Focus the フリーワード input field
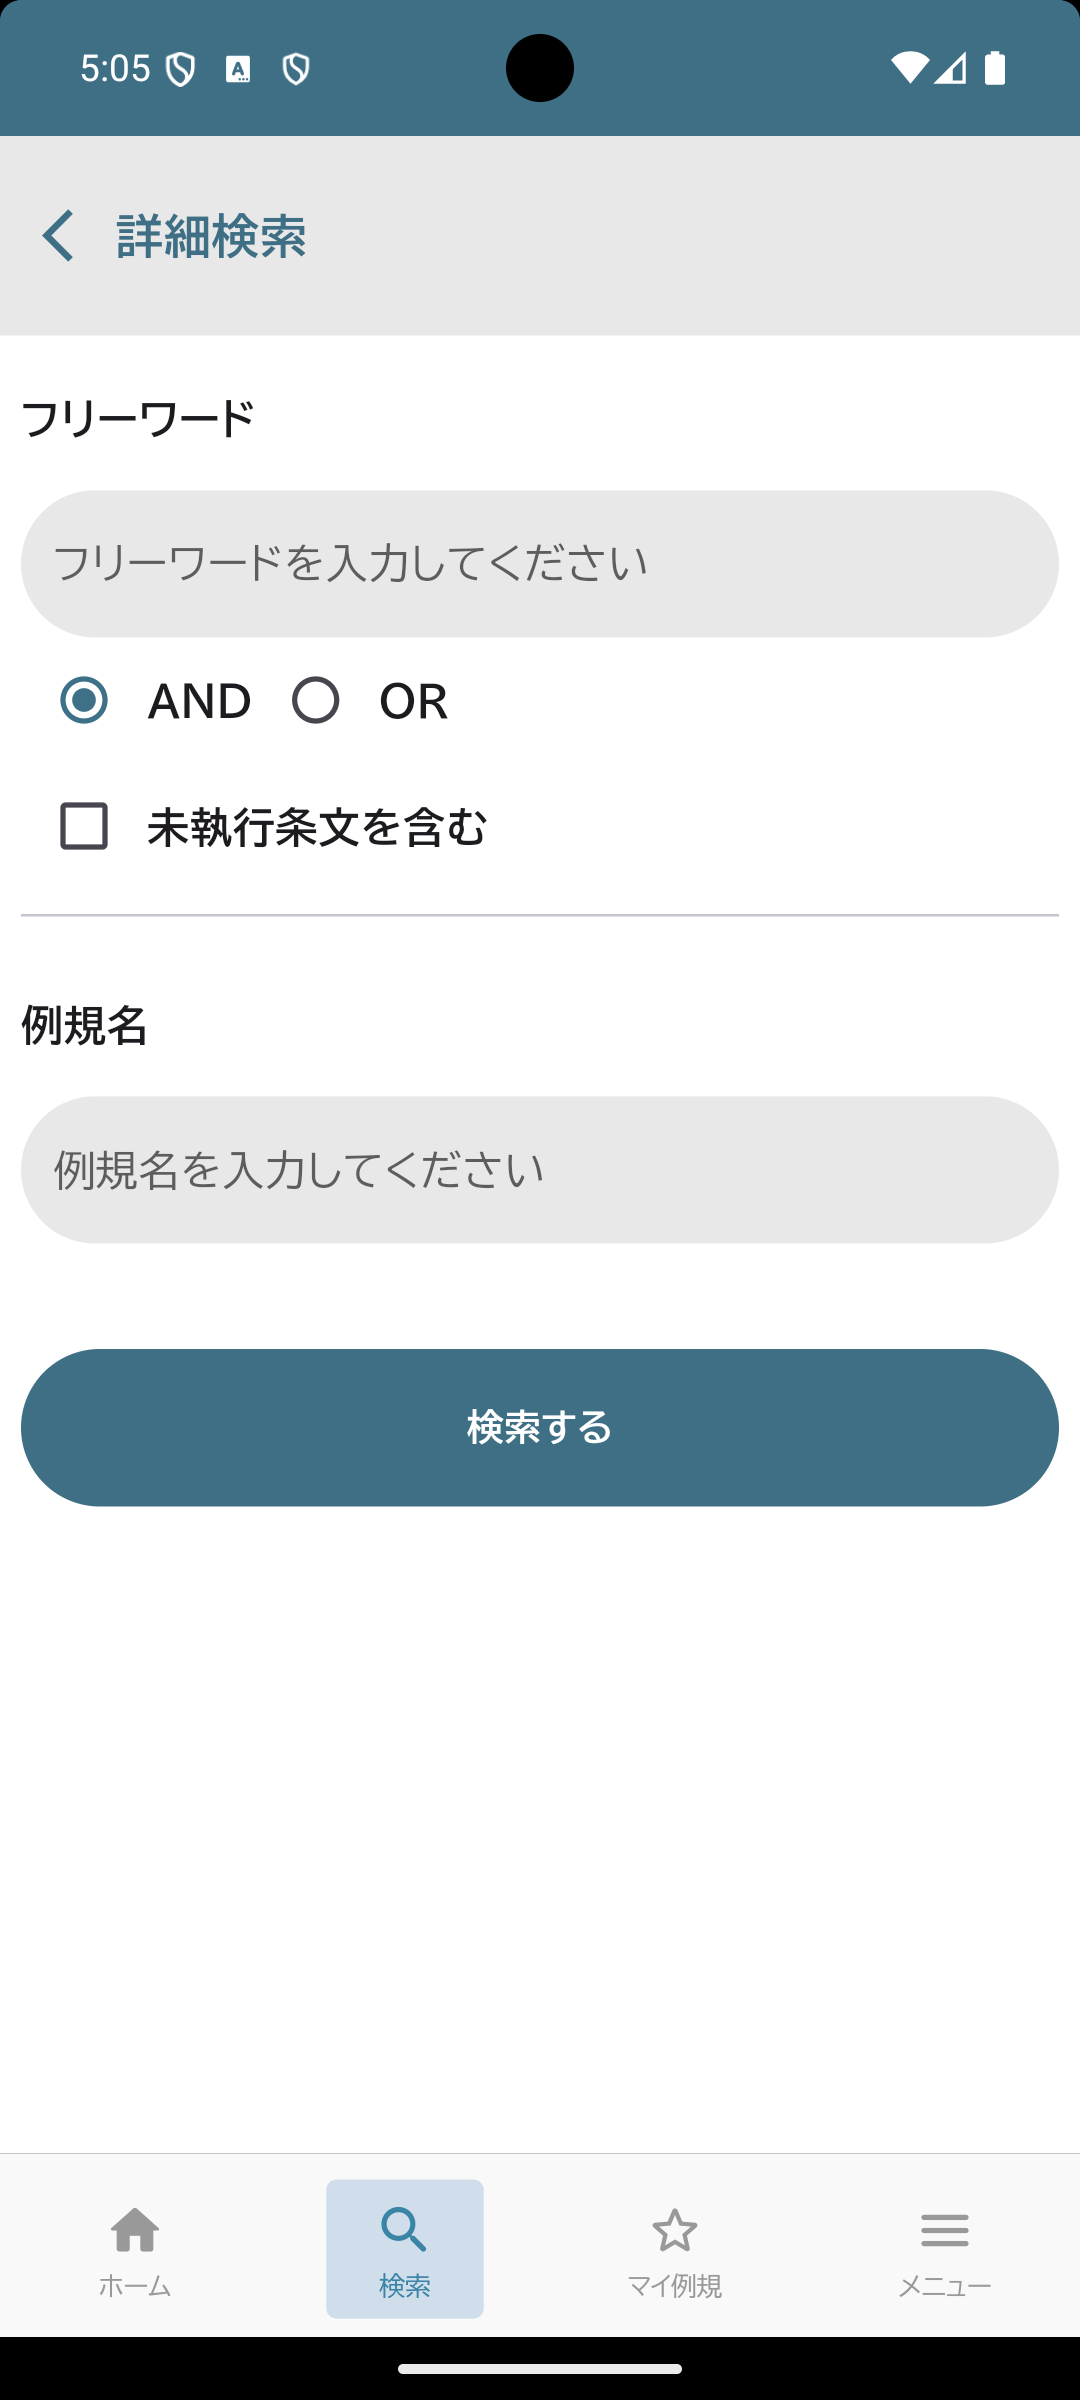Viewport: 1080px width, 2400px height. click(540, 564)
